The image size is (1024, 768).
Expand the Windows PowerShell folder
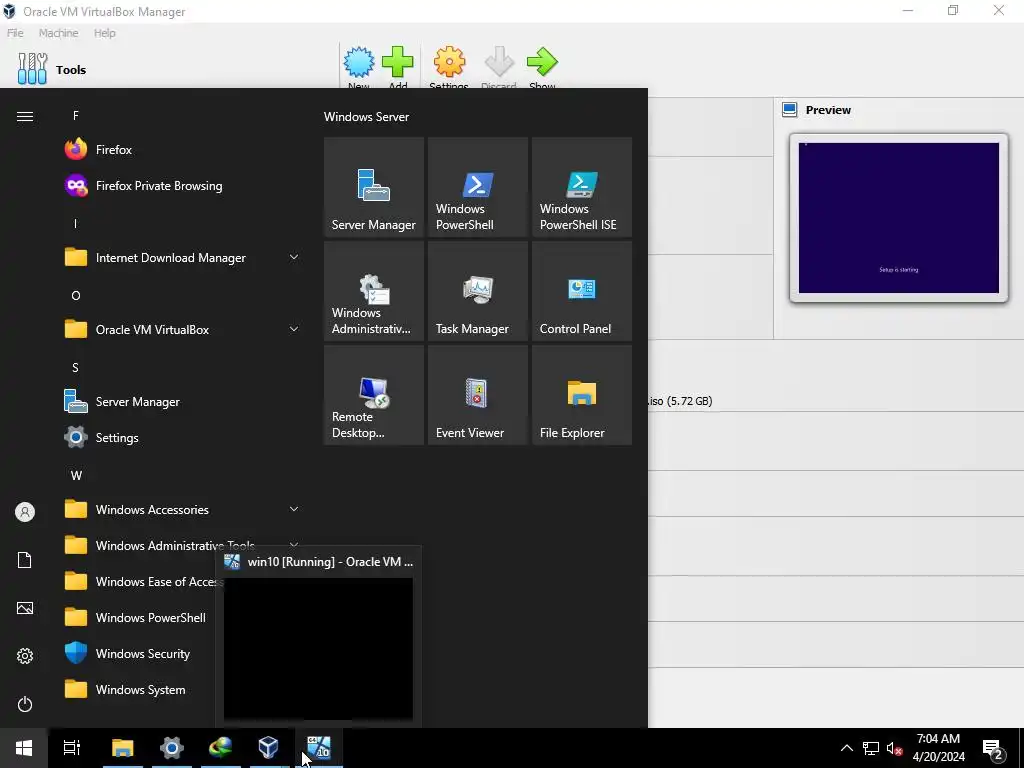point(137,618)
